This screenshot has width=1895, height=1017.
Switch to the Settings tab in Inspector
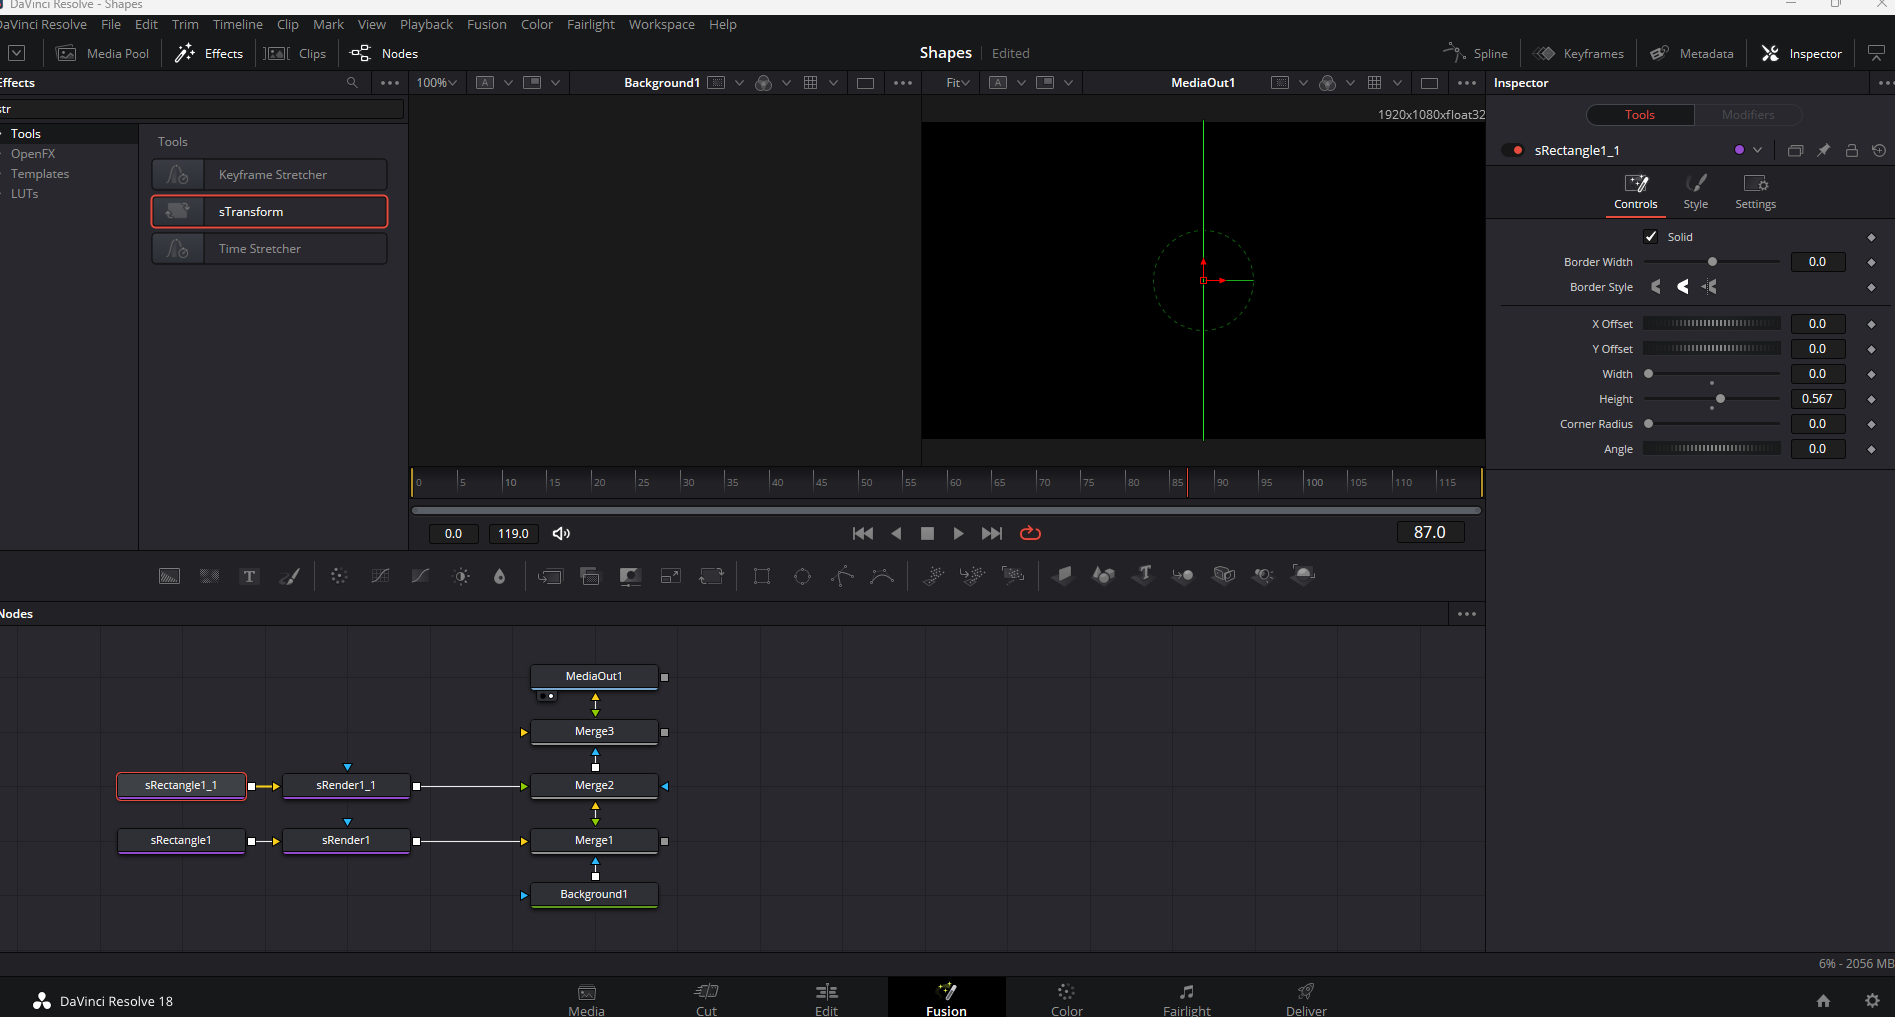1755,192
